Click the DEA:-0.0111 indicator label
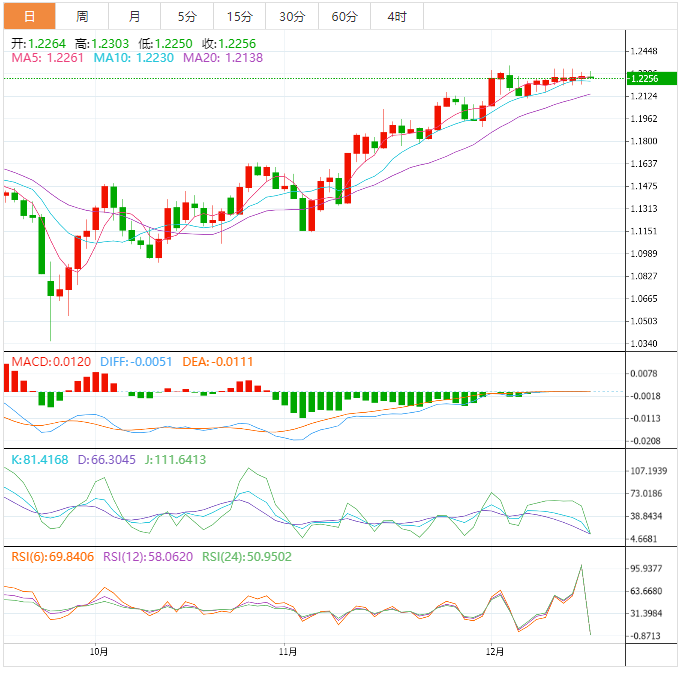Image resolution: width=682 pixels, height=673 pixels. (217, 362)
